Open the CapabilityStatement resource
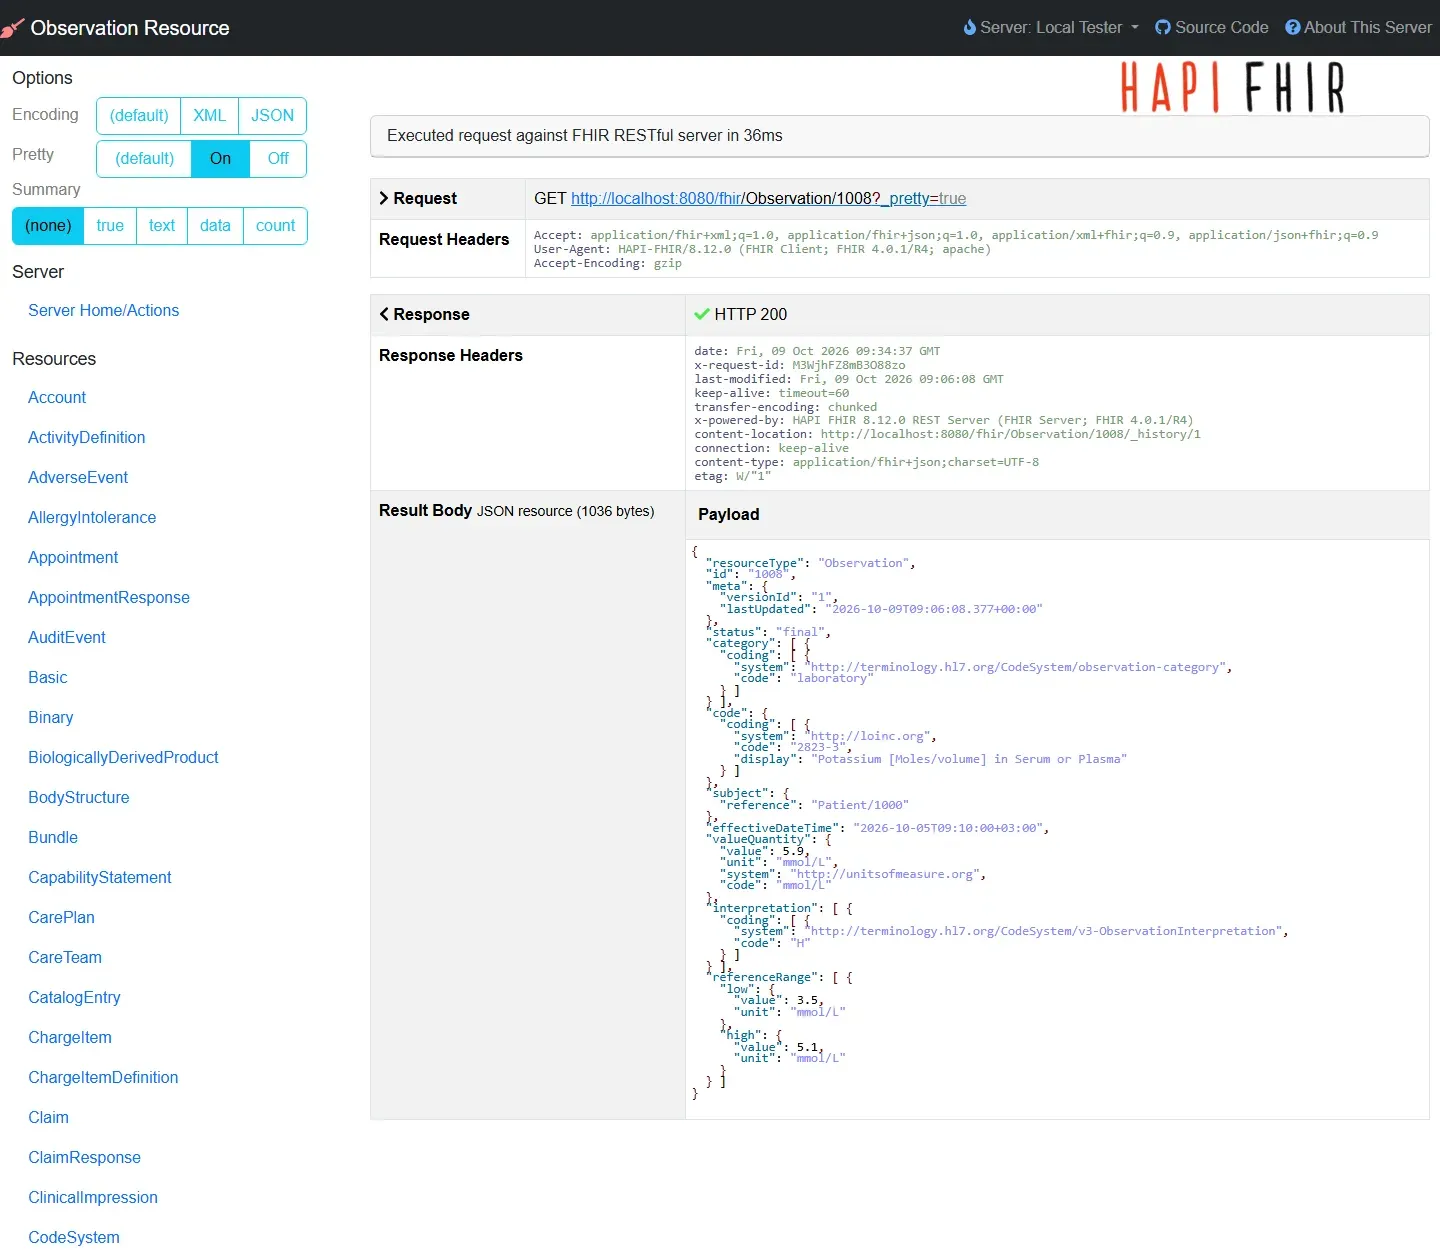The image size is (1440, 1250). [x=100, y=878]
